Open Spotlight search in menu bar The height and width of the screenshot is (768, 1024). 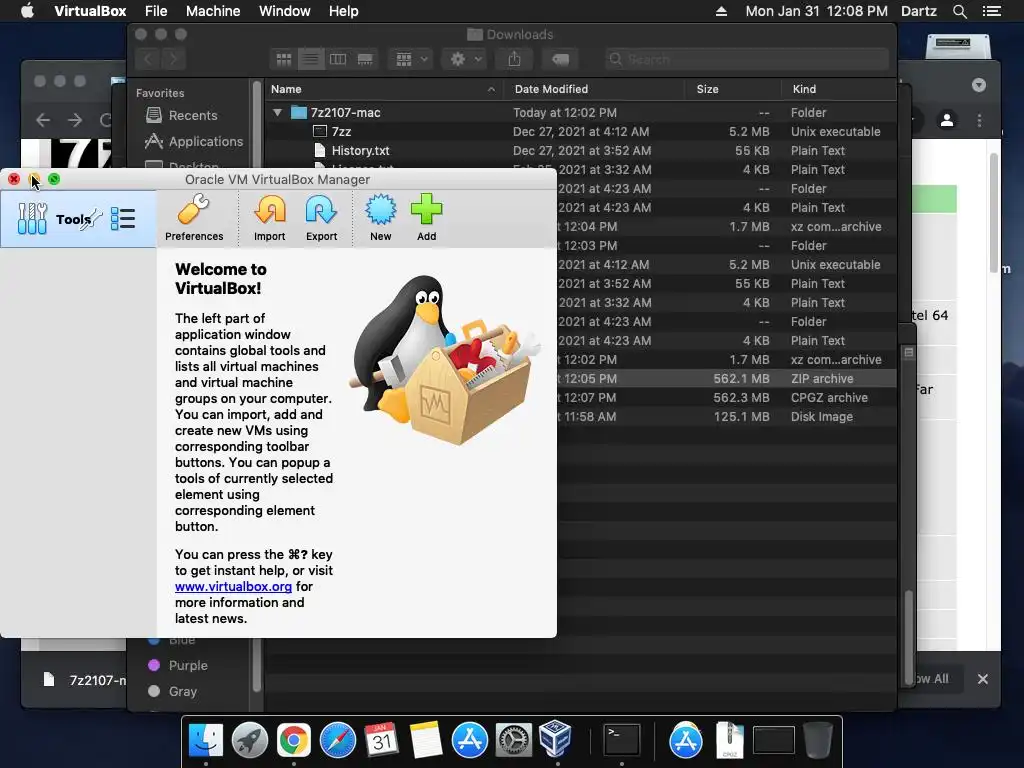click(x=960, y=11)
